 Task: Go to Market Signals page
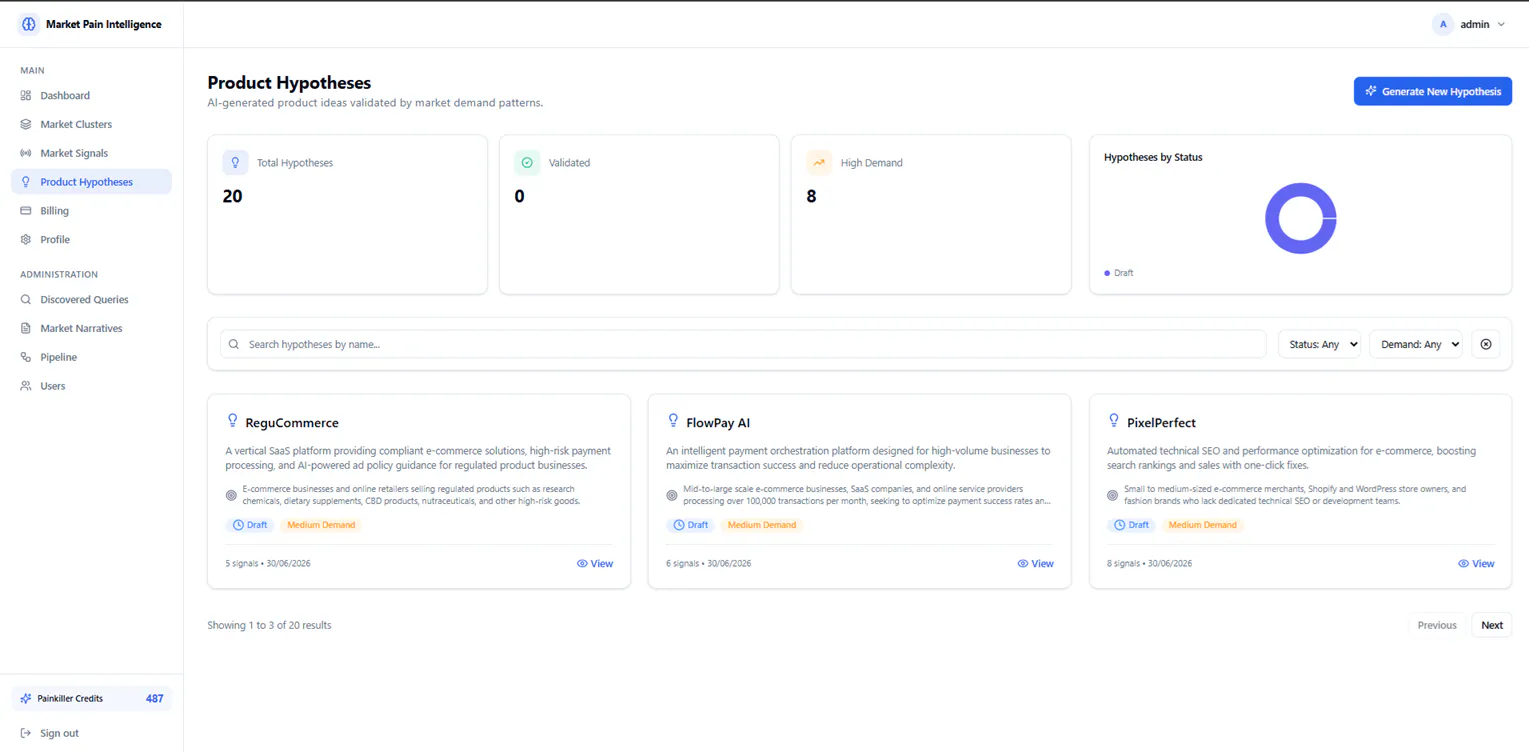tap(91, 153)
